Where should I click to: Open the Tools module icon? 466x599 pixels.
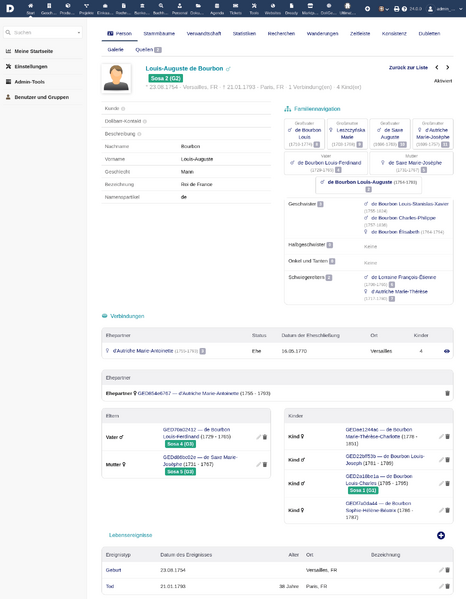tap(254, 8)
